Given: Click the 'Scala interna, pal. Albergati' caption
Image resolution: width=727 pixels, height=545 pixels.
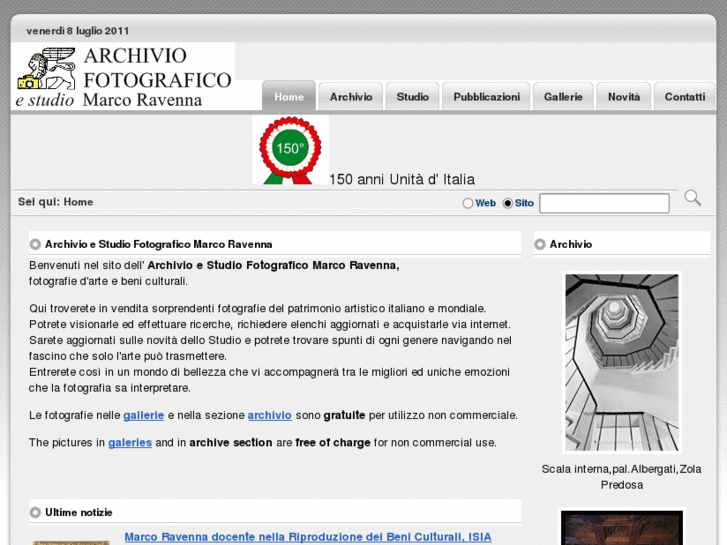Looking at the screenshot, I should tap(621, 477).
